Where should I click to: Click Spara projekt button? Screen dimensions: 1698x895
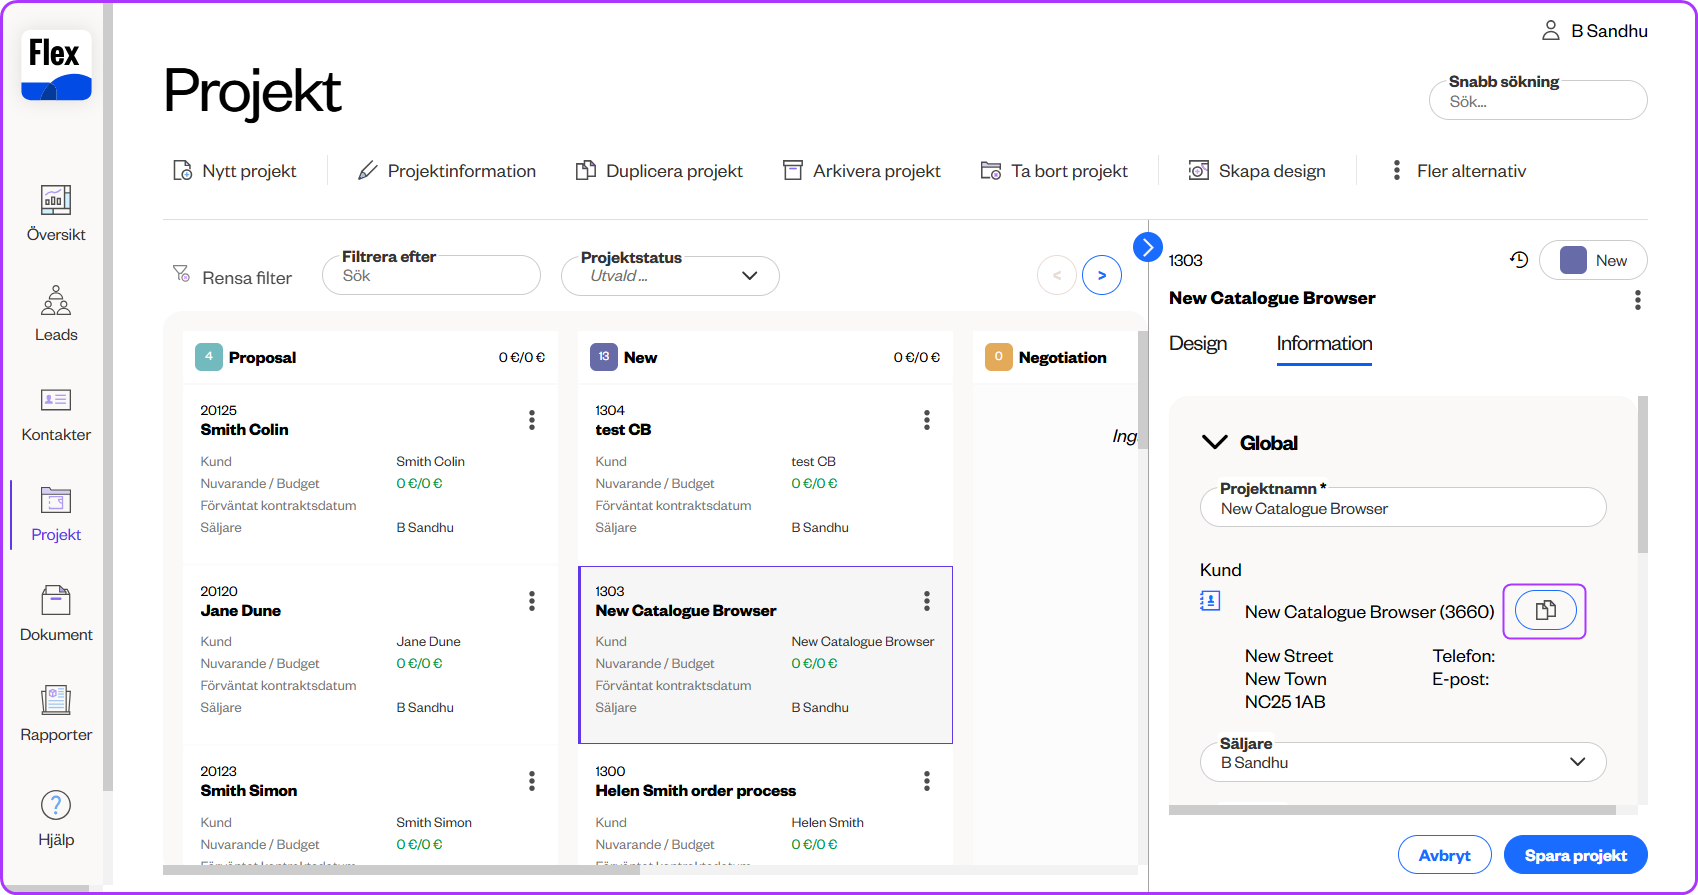[x=1575, y=855]
